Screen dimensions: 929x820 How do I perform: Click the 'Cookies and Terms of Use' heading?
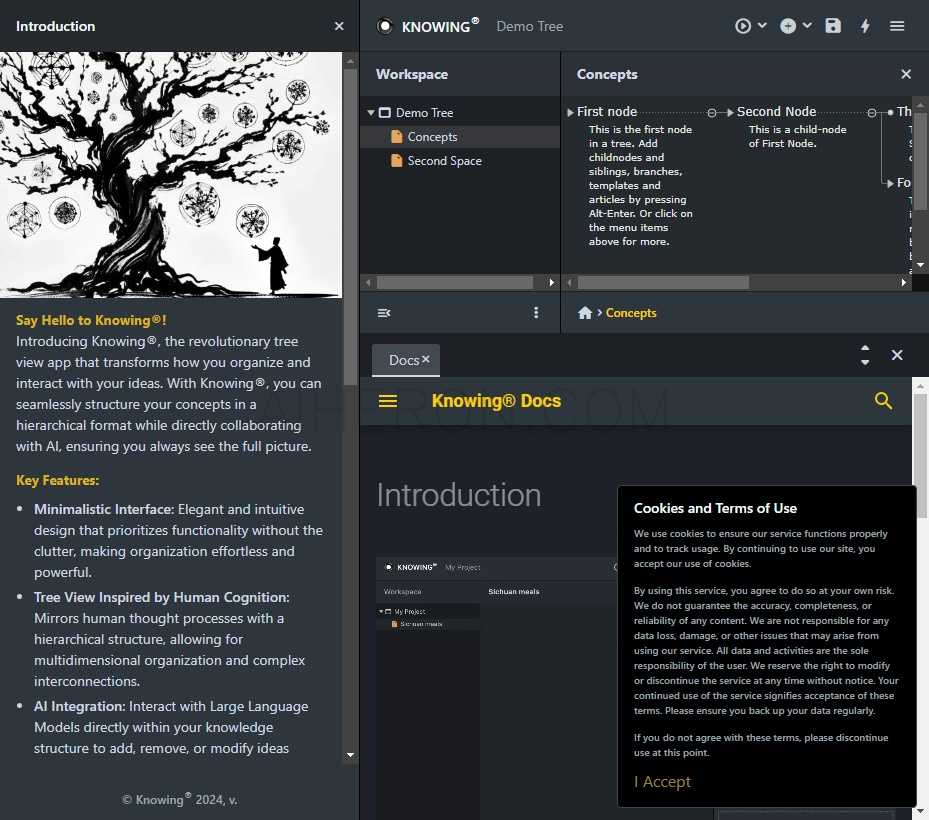point(715,508)
